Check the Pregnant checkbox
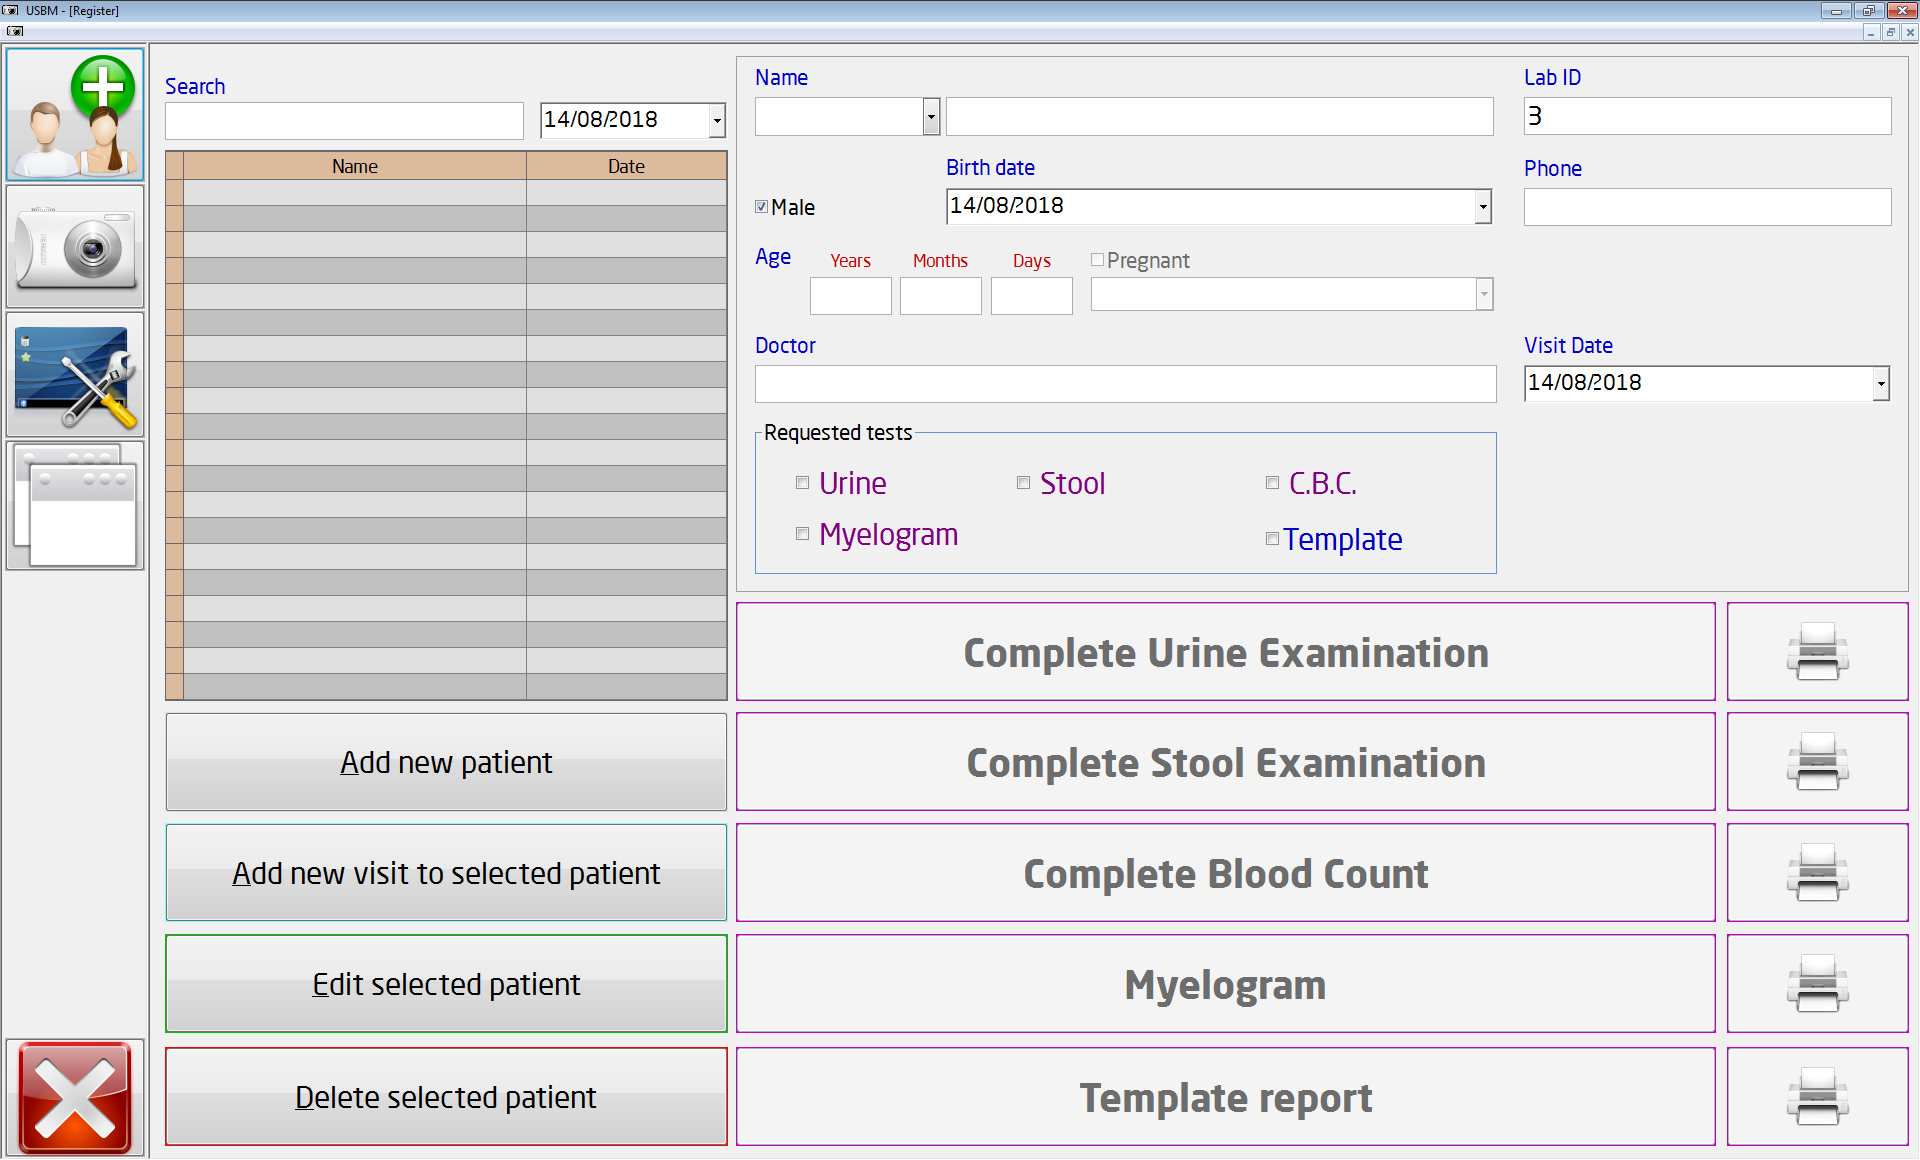The height and width of the screenshot is (1160, 1920). coord(1097,260)
